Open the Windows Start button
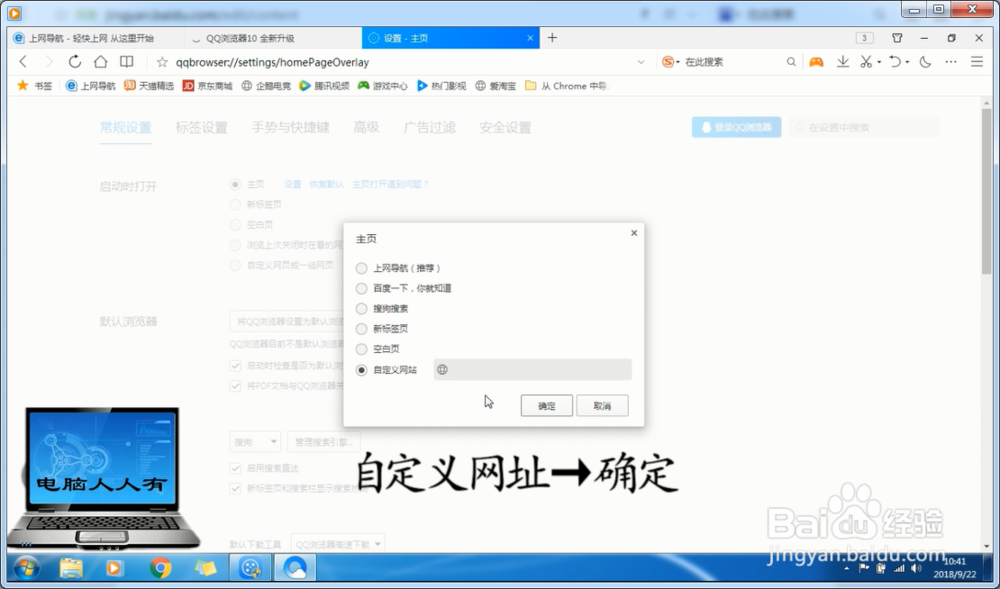This screenshot has height=589, width=1000. pos(26,567)
